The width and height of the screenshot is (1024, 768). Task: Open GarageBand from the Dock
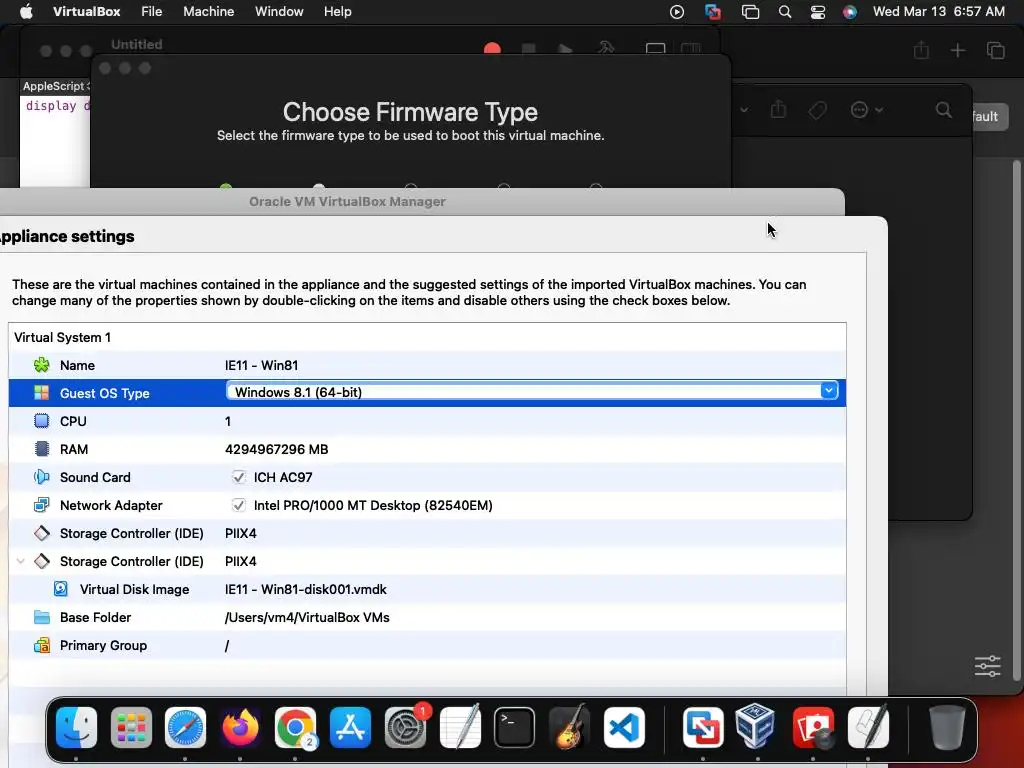coord(569,727)
